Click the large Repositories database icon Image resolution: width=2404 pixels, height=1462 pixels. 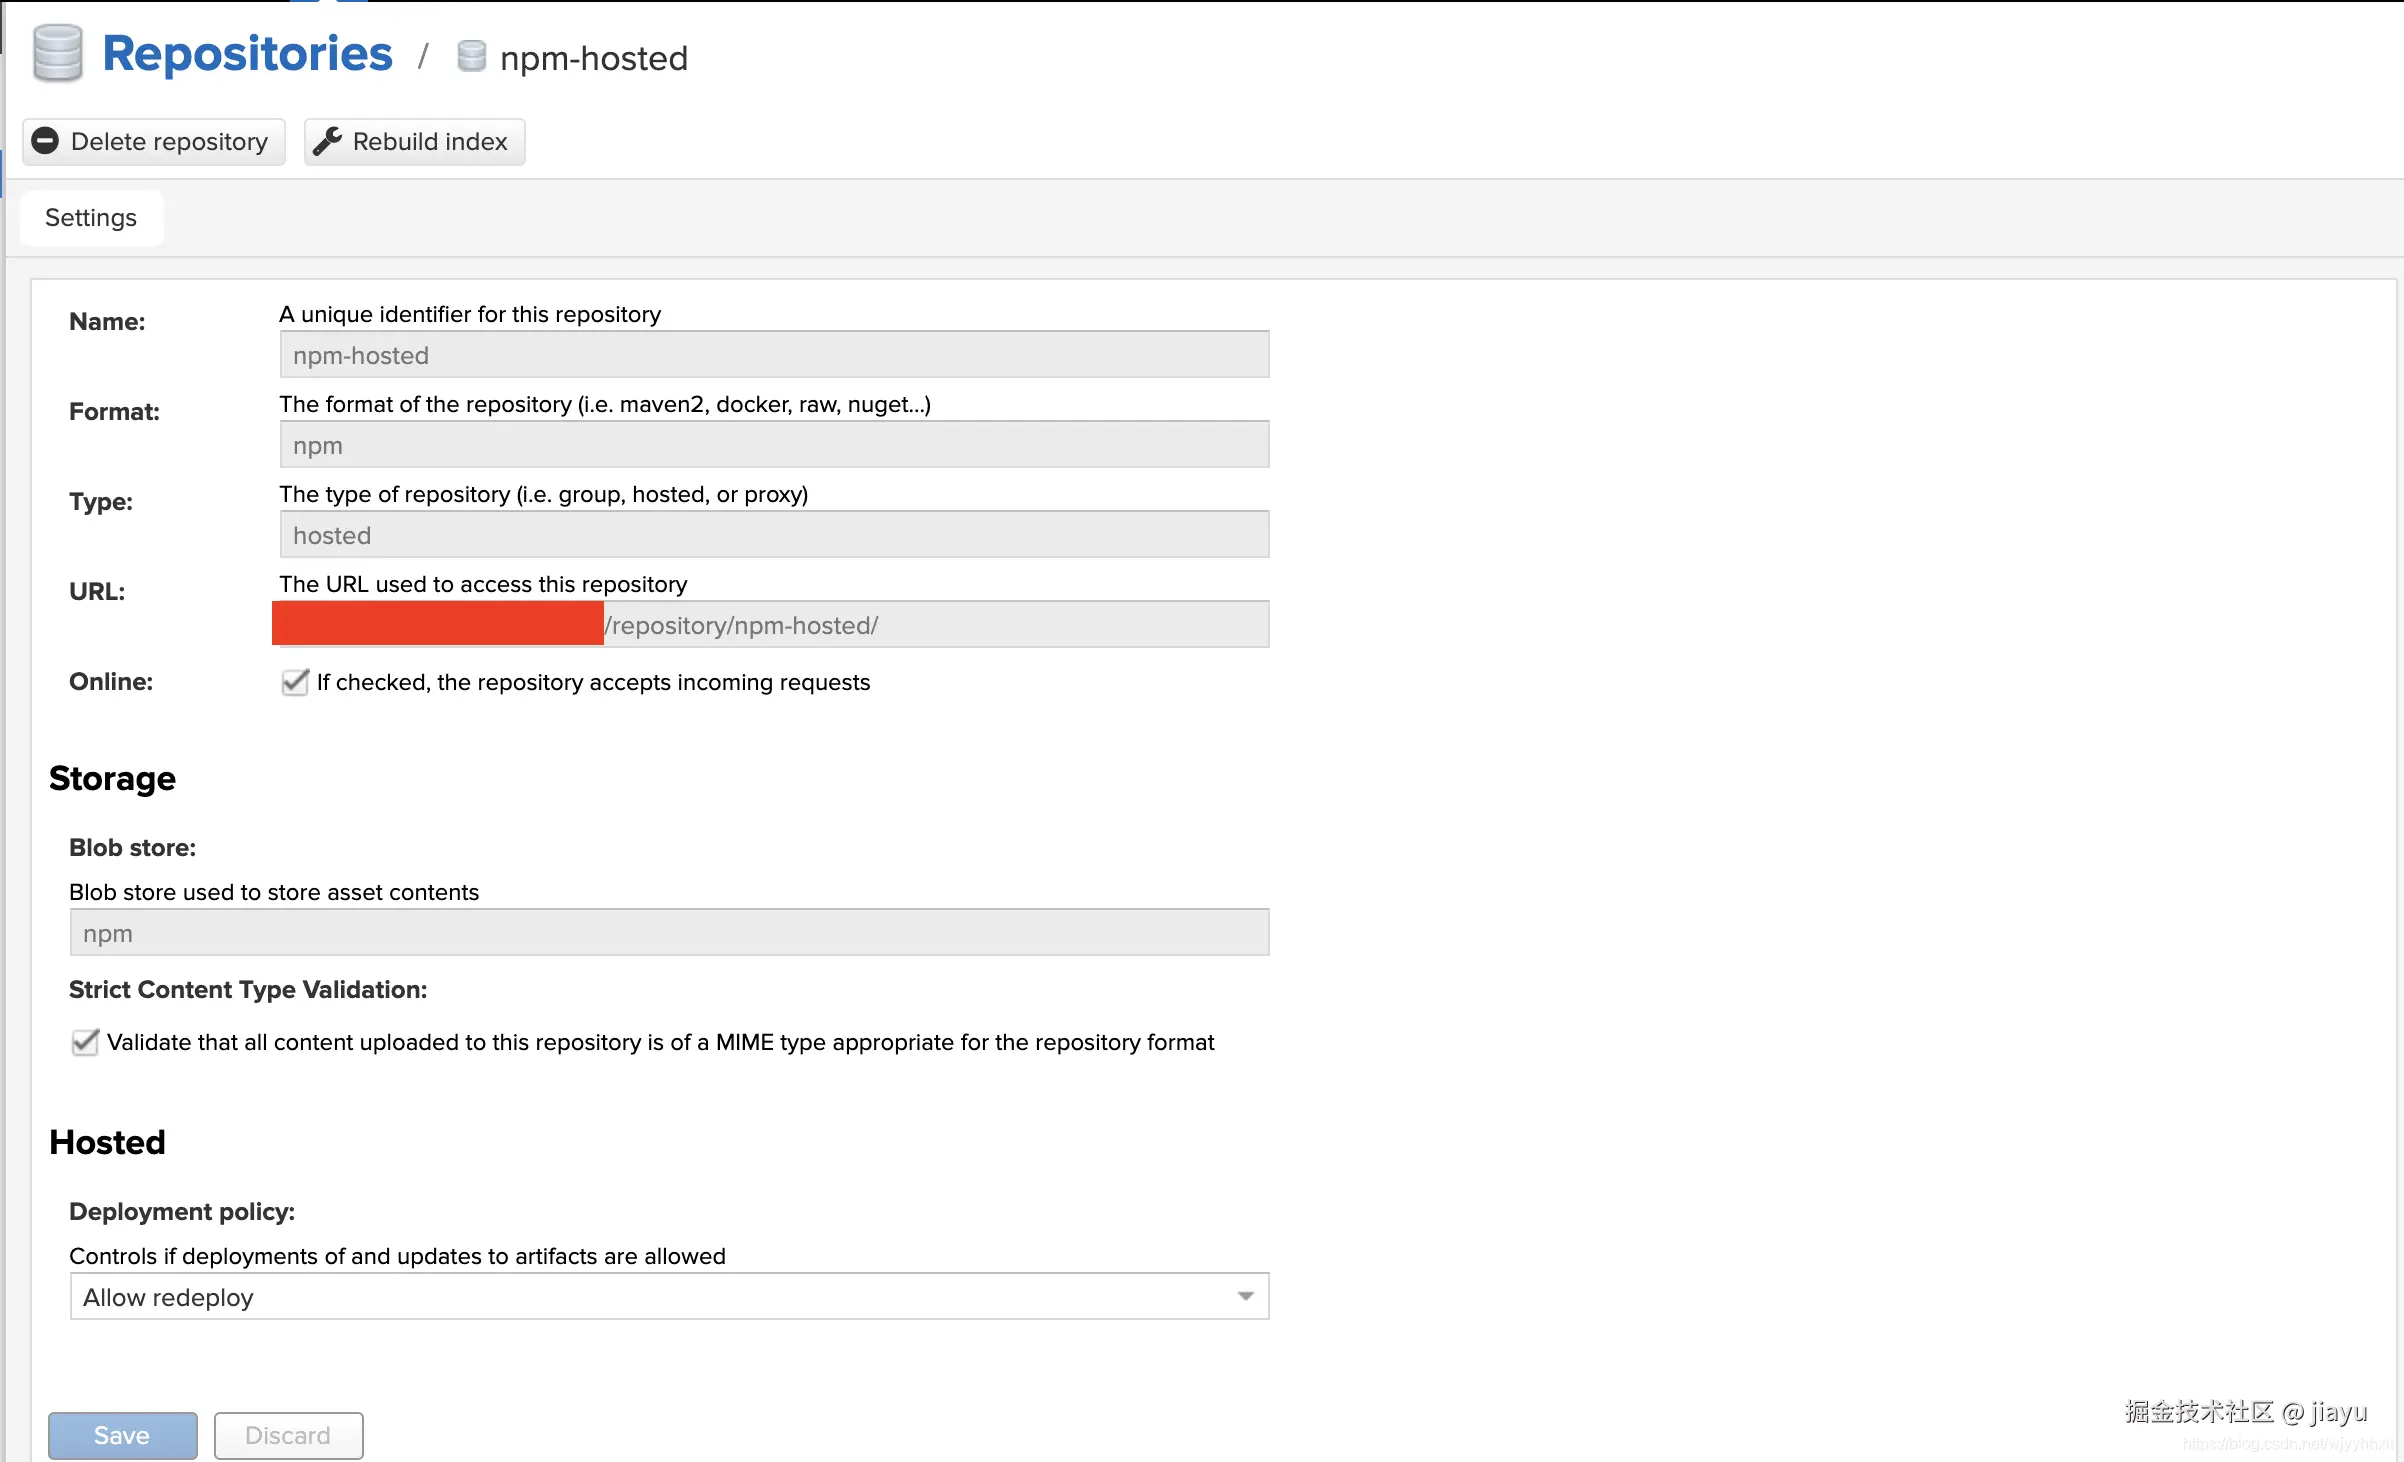(57, 53)
